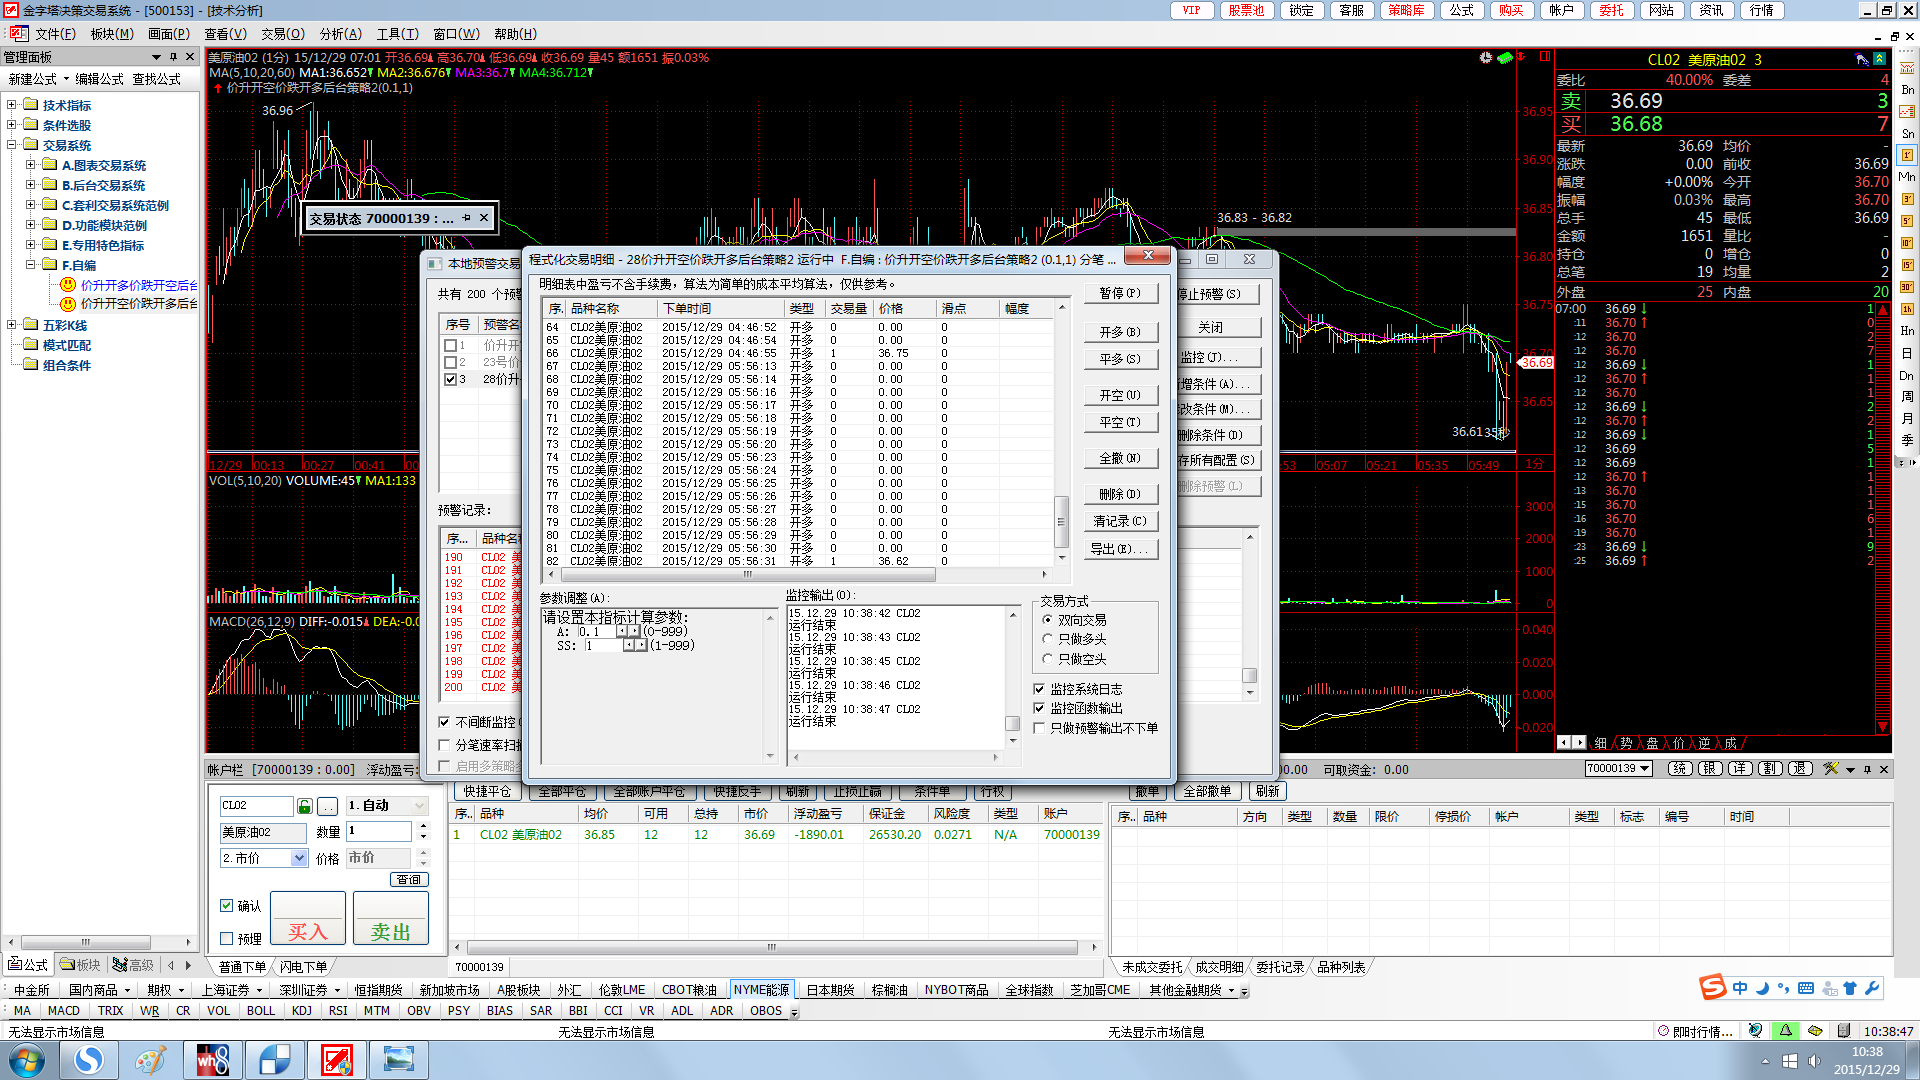Viewport: 1920px width, 1080px height.
Task: Click the green double-arrow icon in the quote panel header
Action: coord(1879,59)
